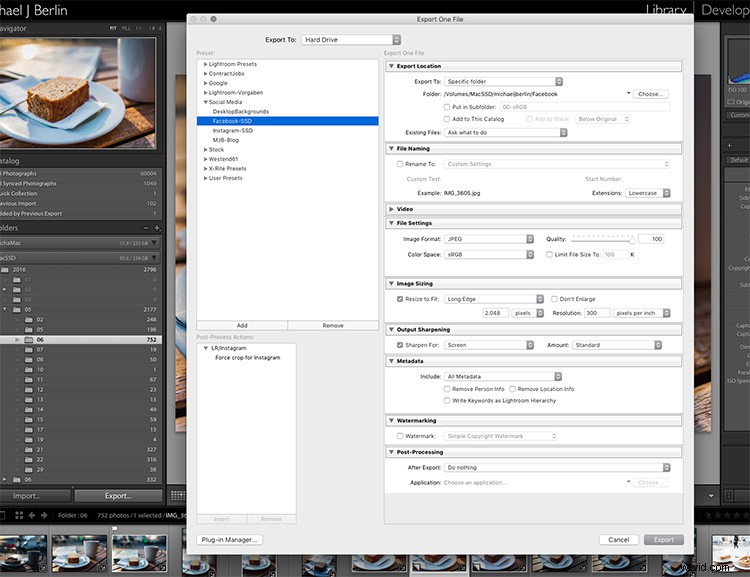Viewport: 750px width, 577px height.
Task: Enable the Put in Subfolder checkbox
Action: pos(447,107)
